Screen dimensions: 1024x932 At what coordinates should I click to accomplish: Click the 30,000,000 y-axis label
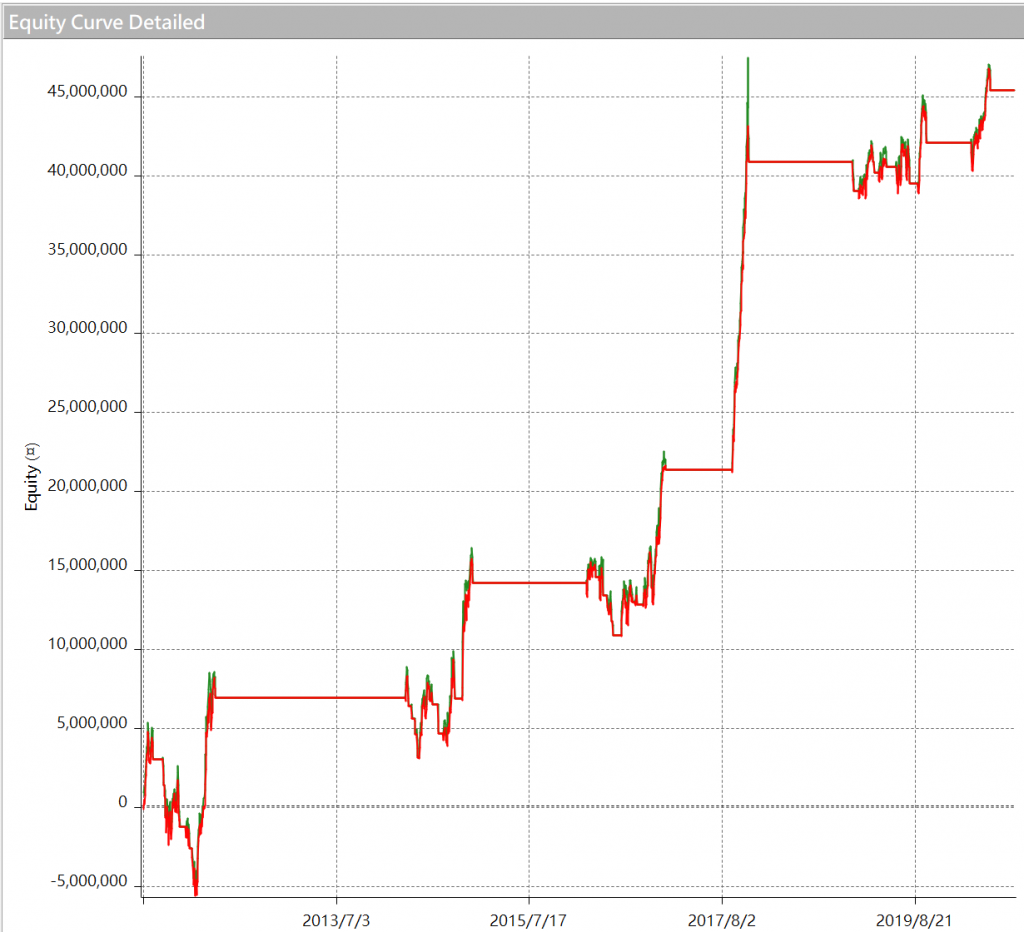(87, 329)
